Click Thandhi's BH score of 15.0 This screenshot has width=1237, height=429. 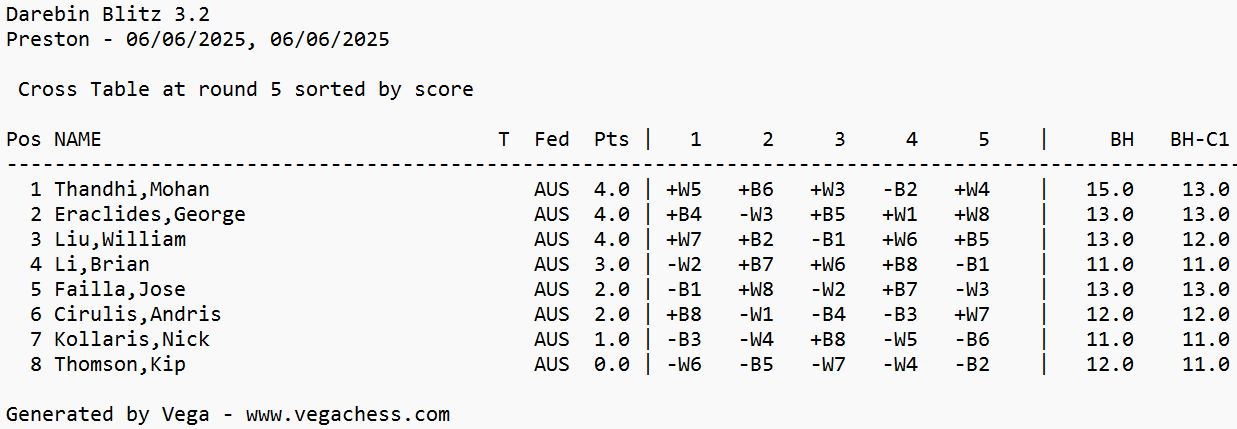coord(1109,190)
